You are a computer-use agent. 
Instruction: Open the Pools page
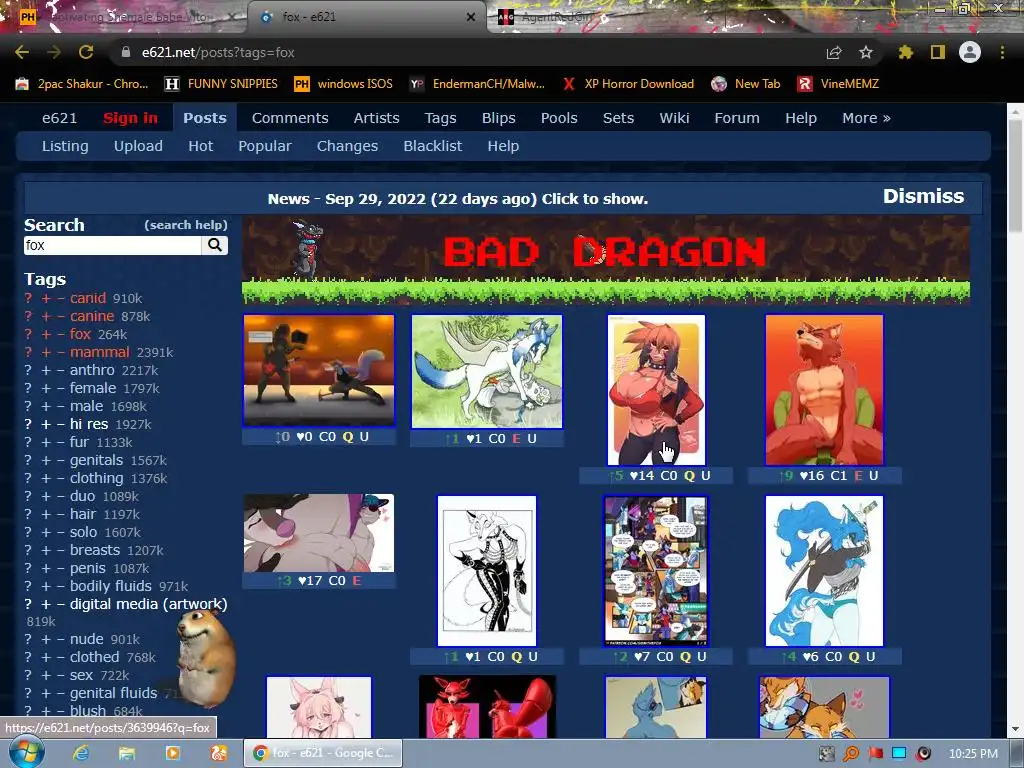pos(559,118)
